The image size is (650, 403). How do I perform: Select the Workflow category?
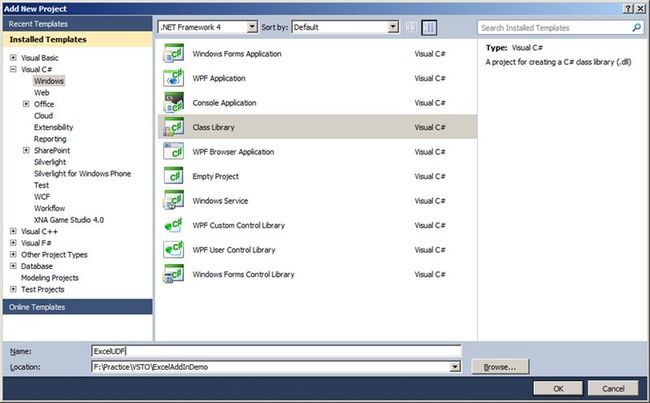click(x=49, y=208)
